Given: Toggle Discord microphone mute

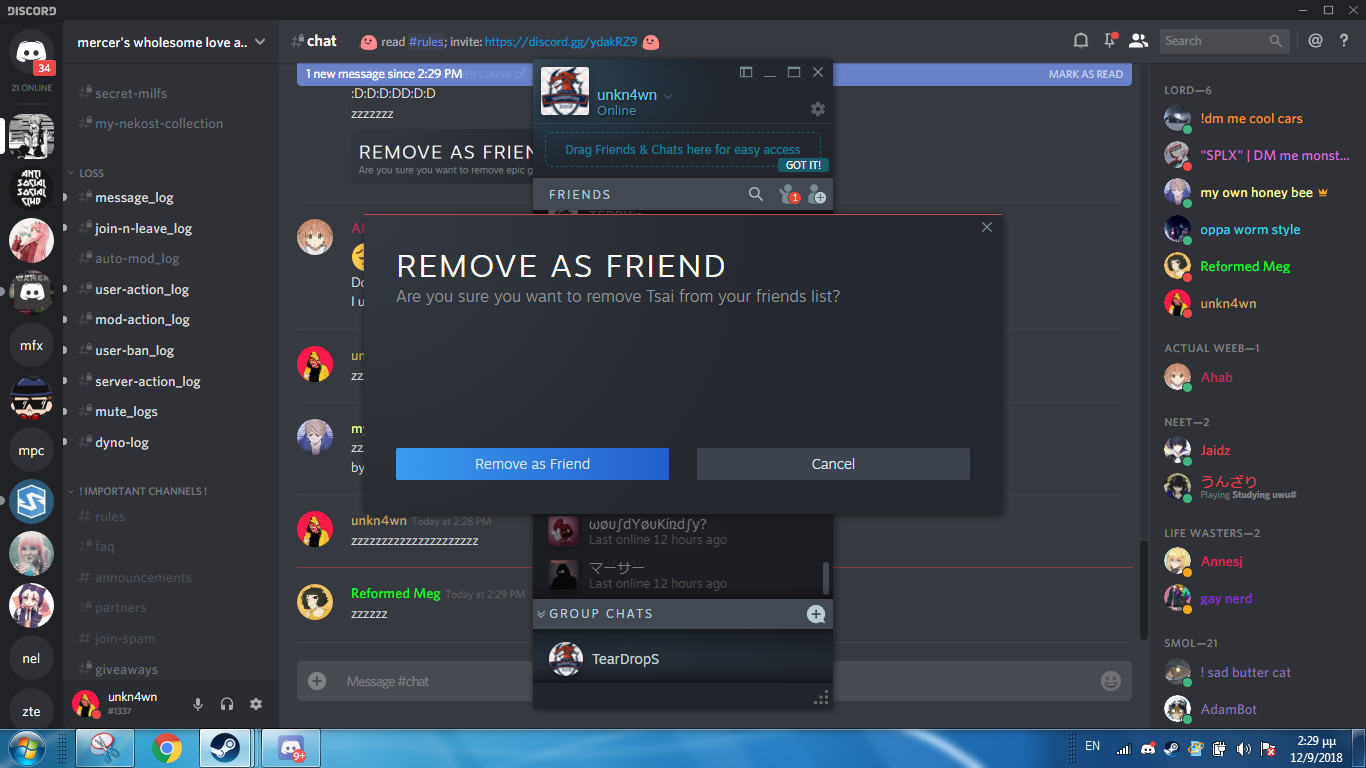Looking at the screenshot, I should click(x=198, y=704).
